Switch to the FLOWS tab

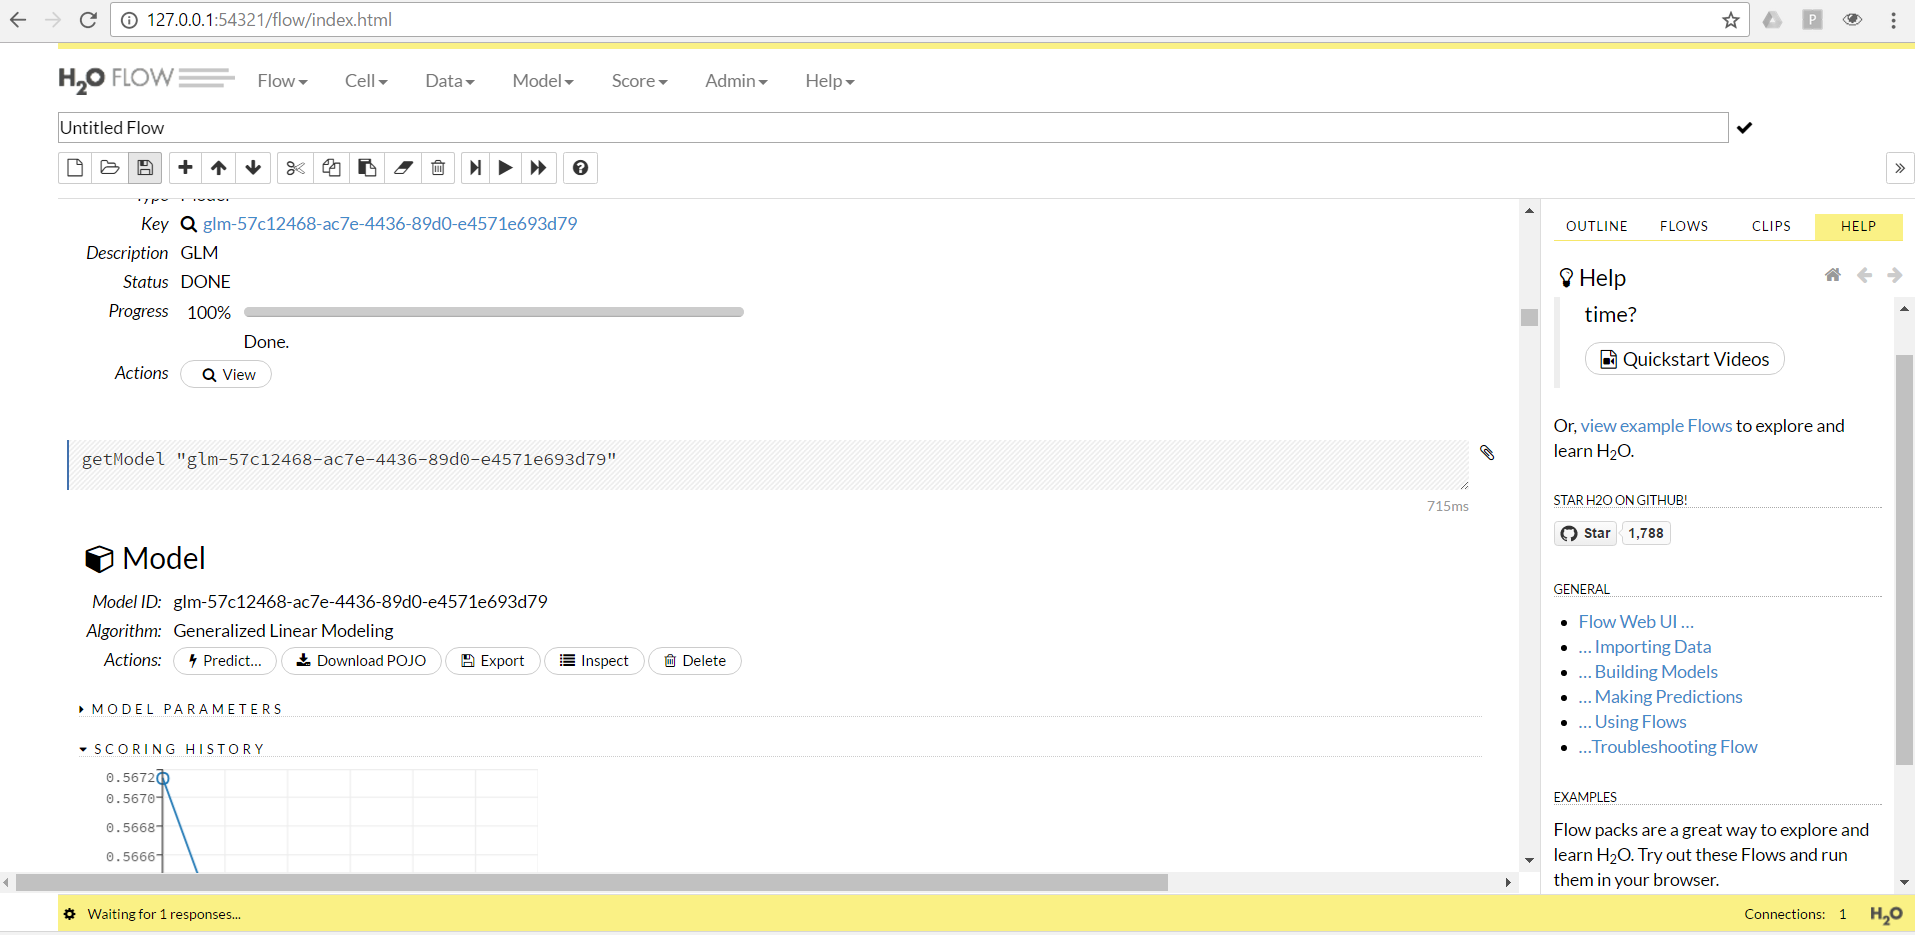tap(1684, 226)
